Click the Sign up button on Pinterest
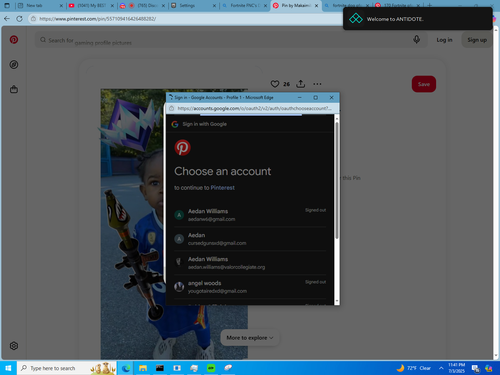Screen dimensions: 500x375 coord(477,40)
